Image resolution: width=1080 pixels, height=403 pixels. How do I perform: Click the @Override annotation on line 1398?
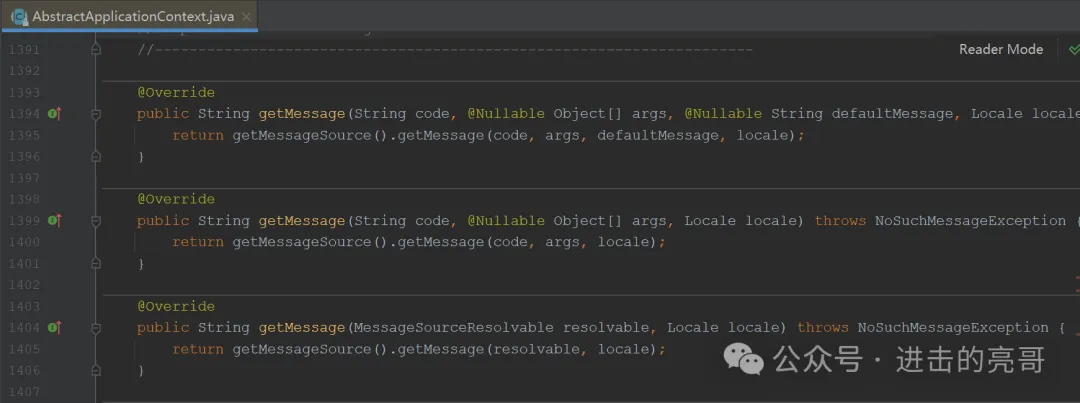point(176,199)
